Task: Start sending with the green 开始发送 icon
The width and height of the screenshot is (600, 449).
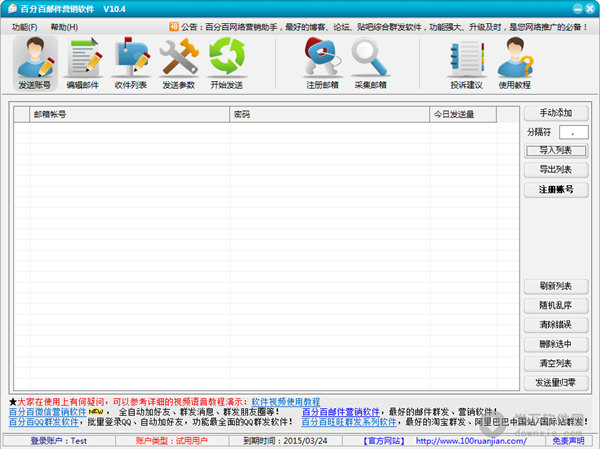Action: click(227, 64)
